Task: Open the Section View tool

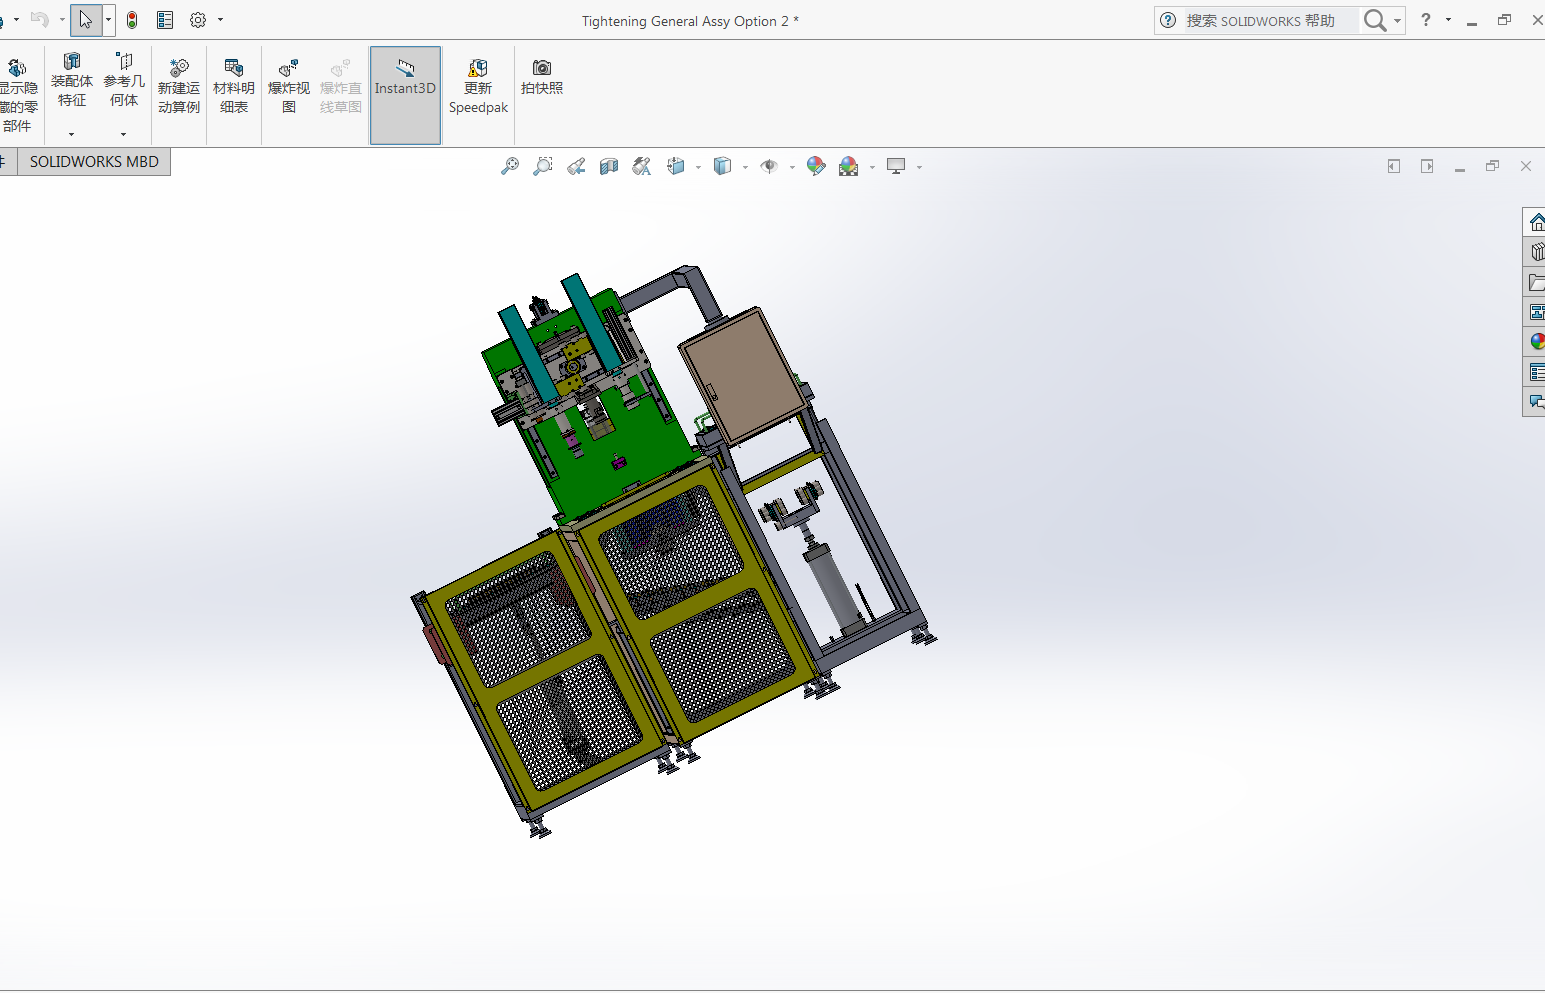Action: 609,167
